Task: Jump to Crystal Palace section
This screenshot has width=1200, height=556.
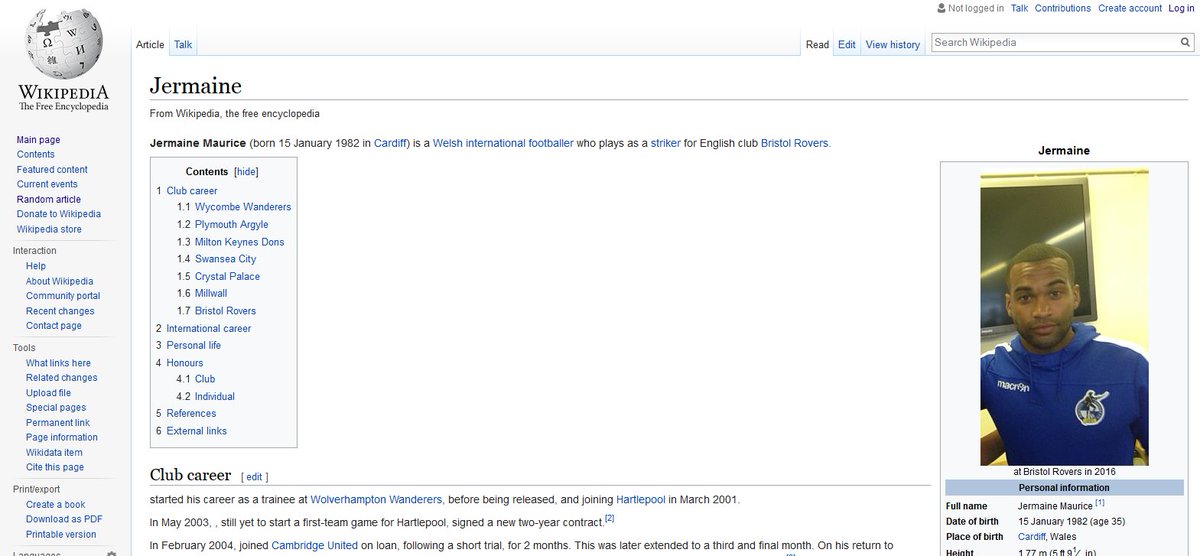Action: [227, 276]
